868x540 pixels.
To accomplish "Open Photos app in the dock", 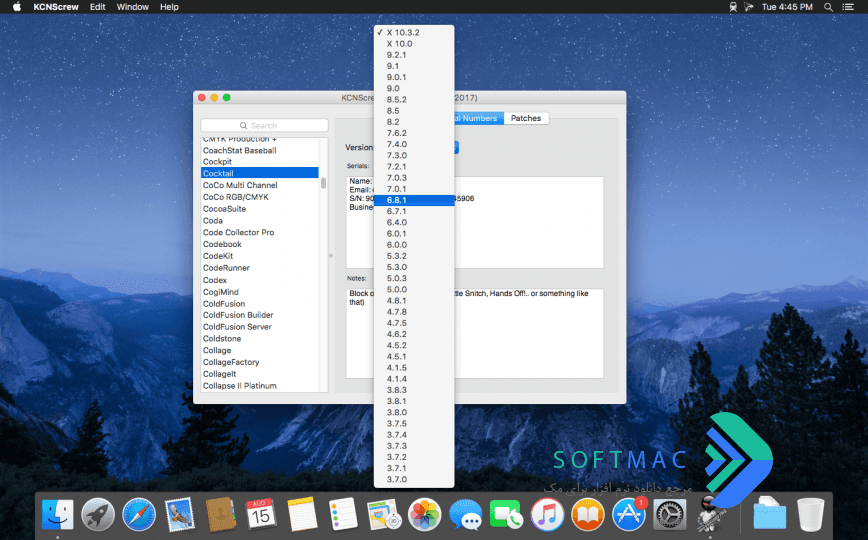I will [425, 515].
